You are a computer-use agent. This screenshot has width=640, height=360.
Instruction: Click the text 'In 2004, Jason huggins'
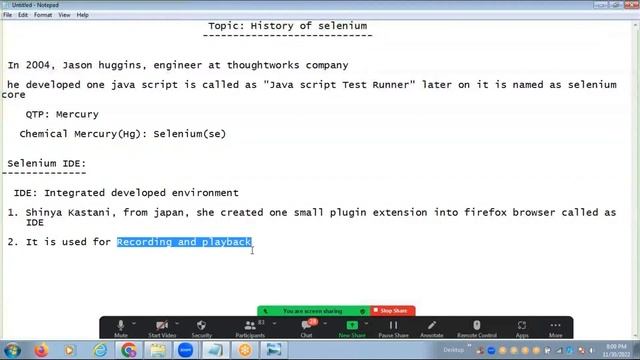tap(74, 65)
